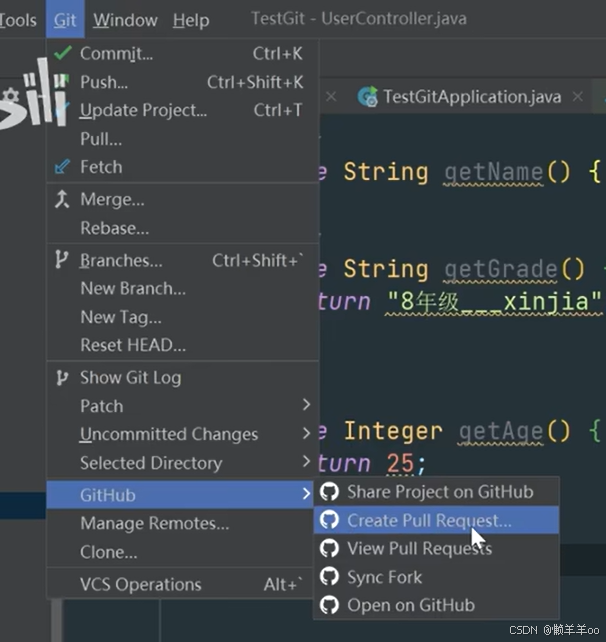Click the green checkmark Commit icon
The image size is (606, 642).
coord(63,53)
